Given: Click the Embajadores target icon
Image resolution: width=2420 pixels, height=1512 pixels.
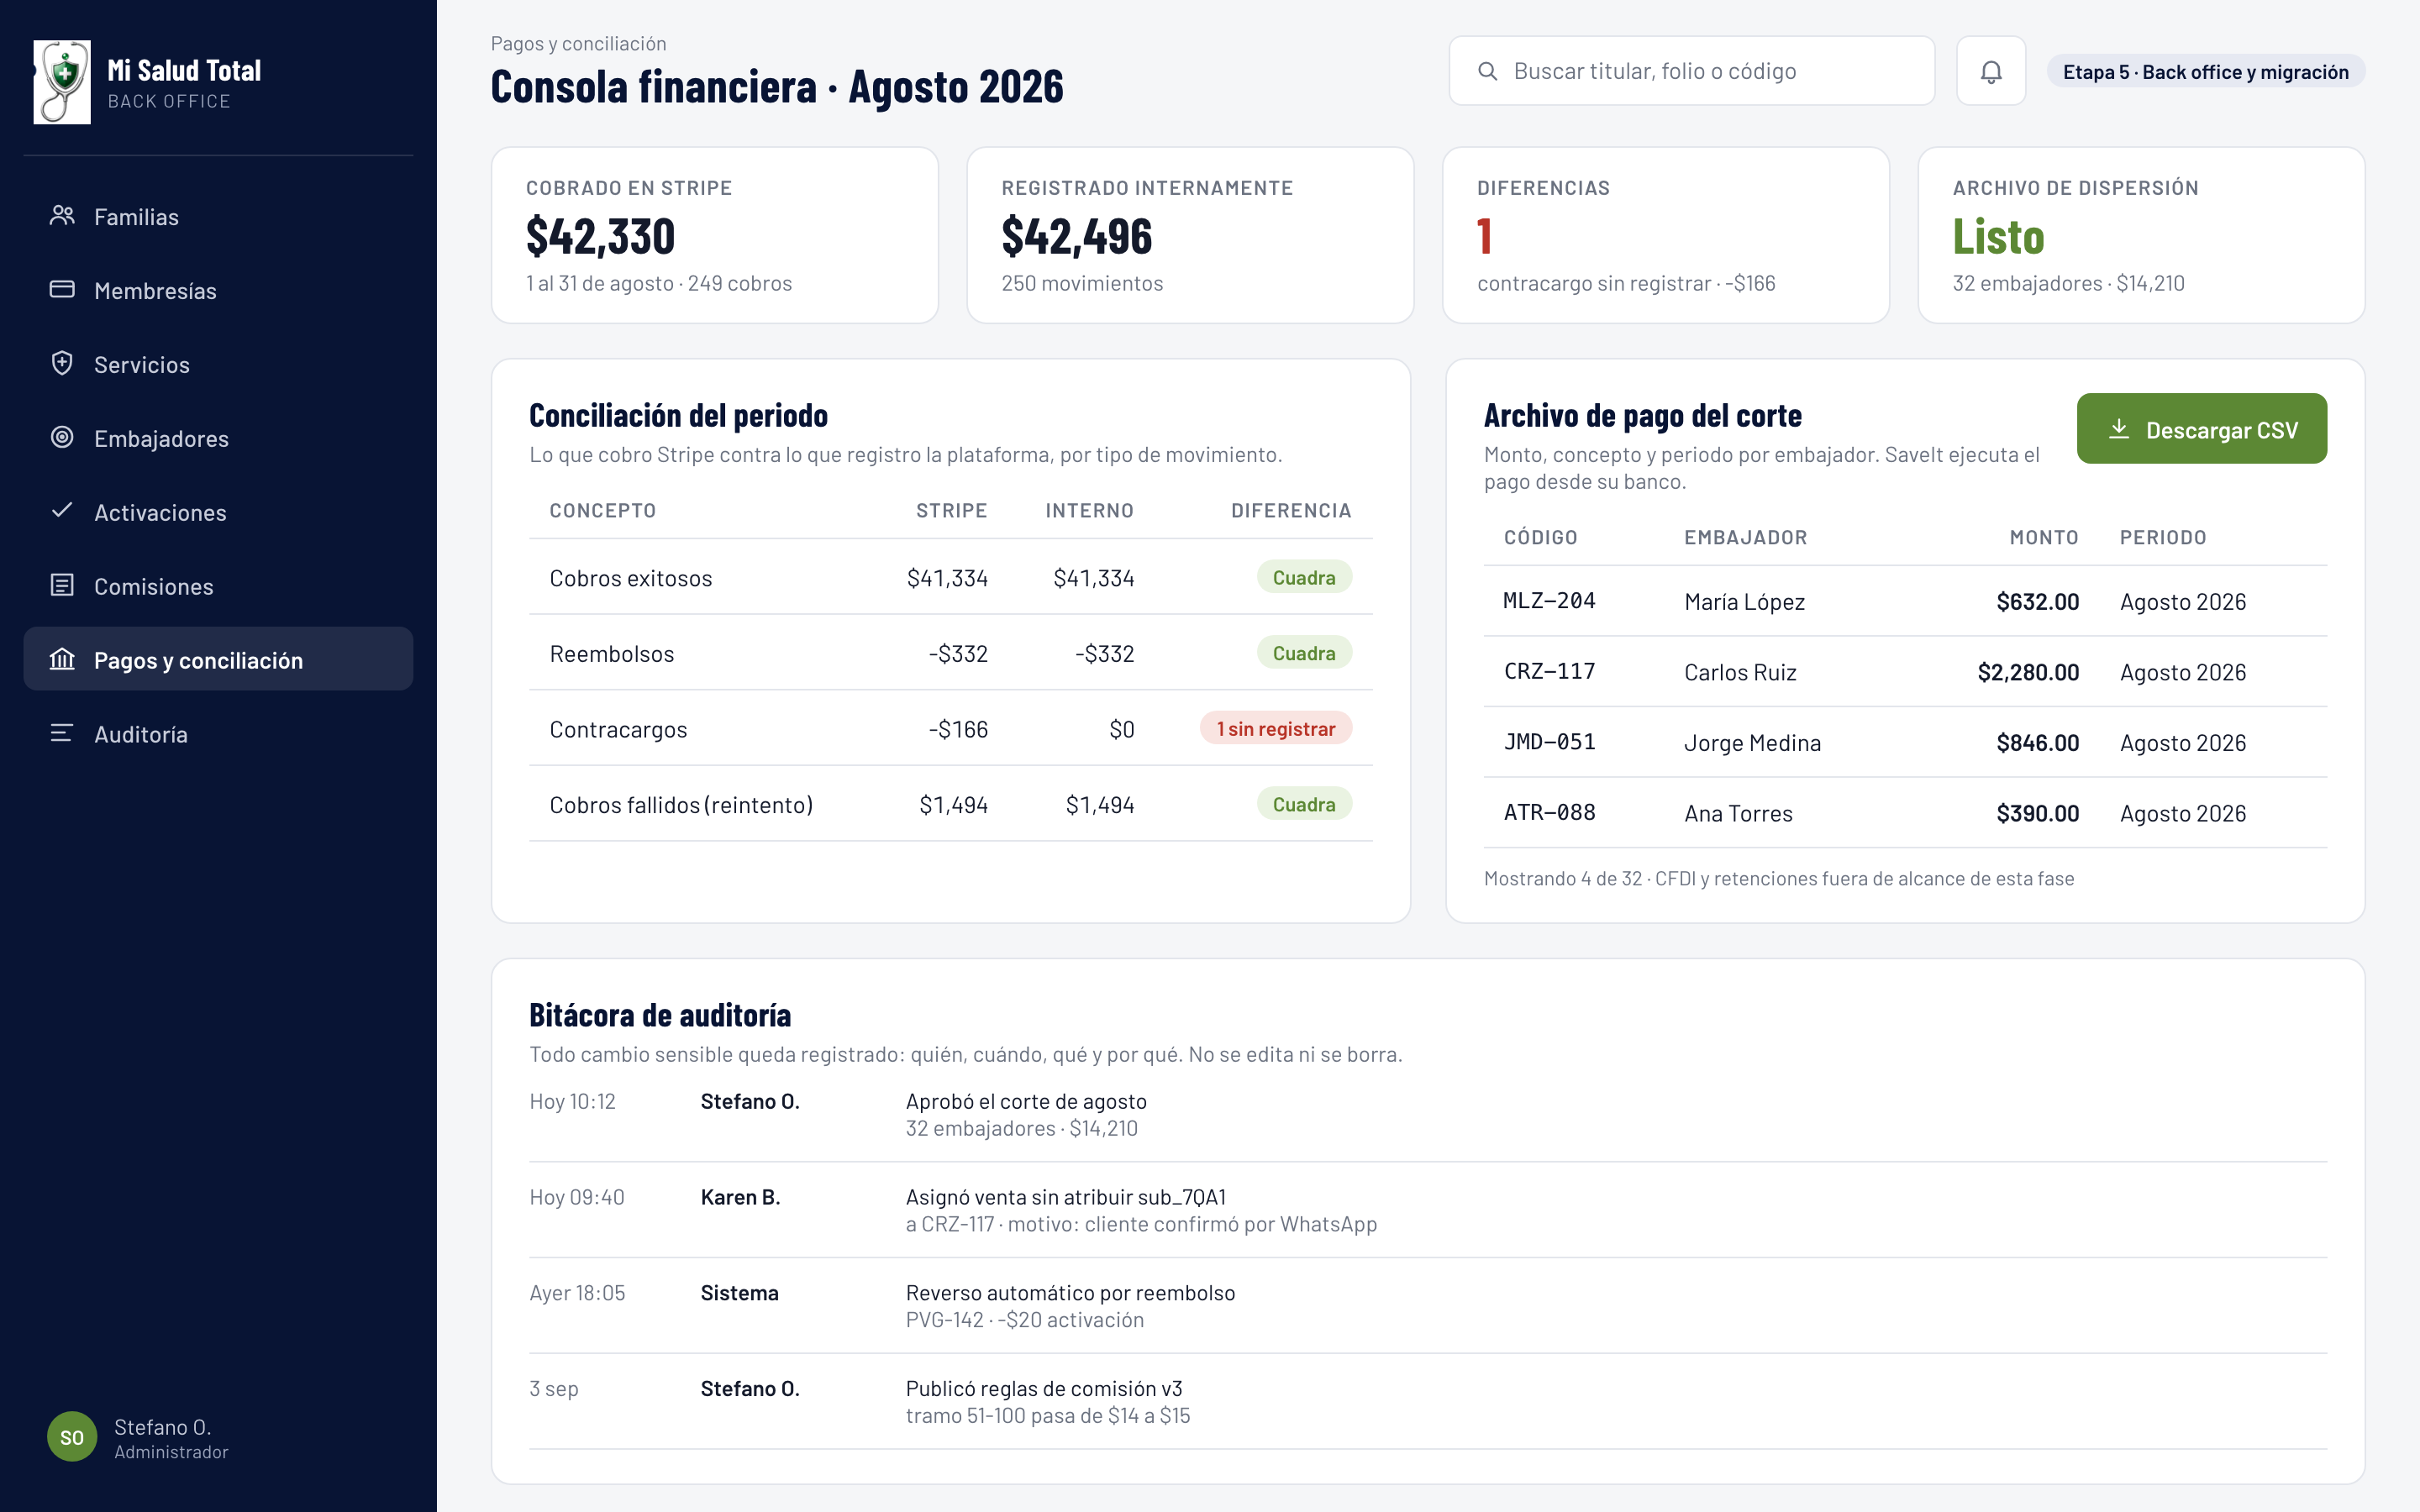Looking at the screenshot, I should click(x=62, y=438).
